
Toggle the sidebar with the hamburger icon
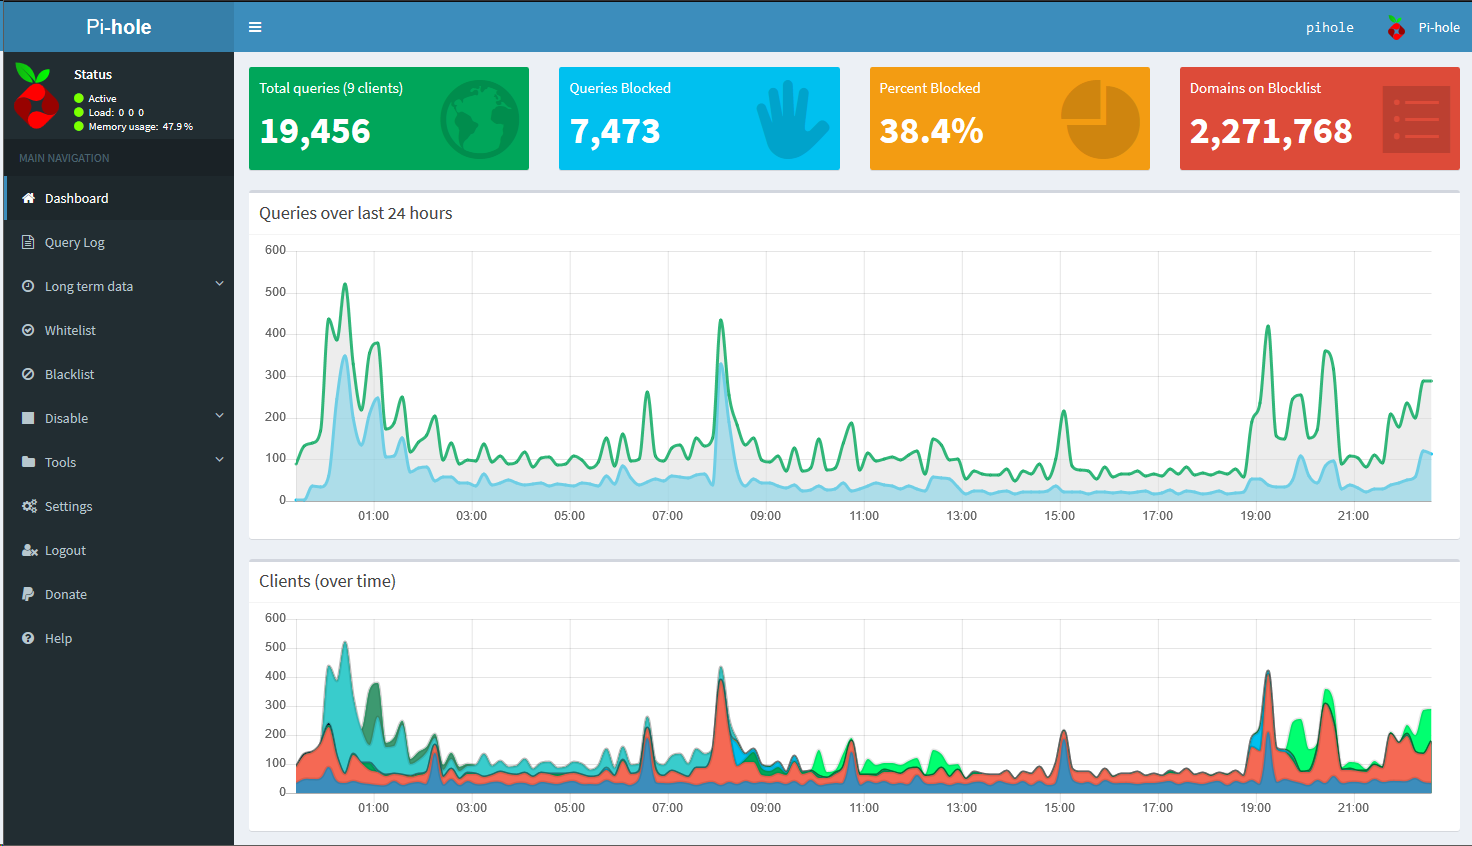click(x=255, y=27)
